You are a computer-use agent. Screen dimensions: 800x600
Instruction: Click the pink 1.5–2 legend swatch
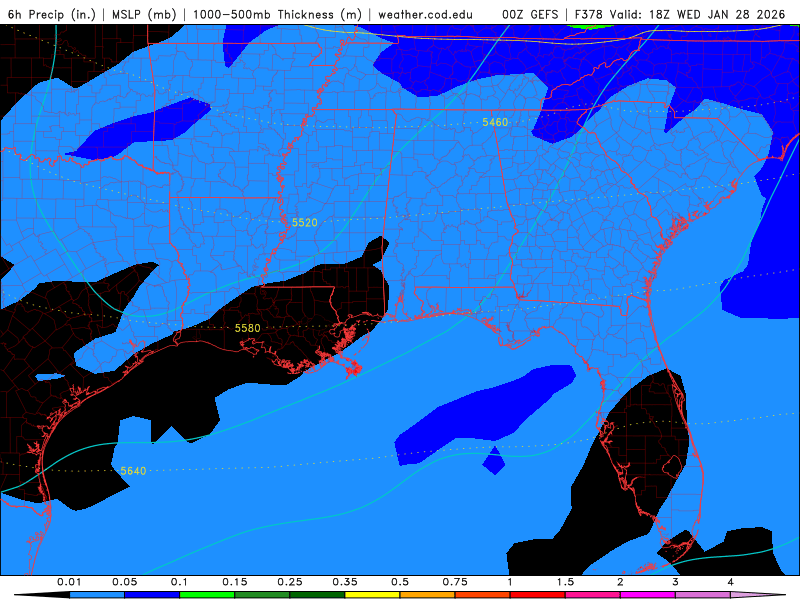coord(593,595)
